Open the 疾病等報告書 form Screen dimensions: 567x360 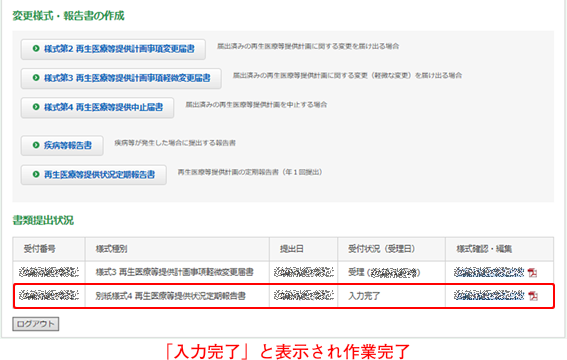click(x=62, y=146)
